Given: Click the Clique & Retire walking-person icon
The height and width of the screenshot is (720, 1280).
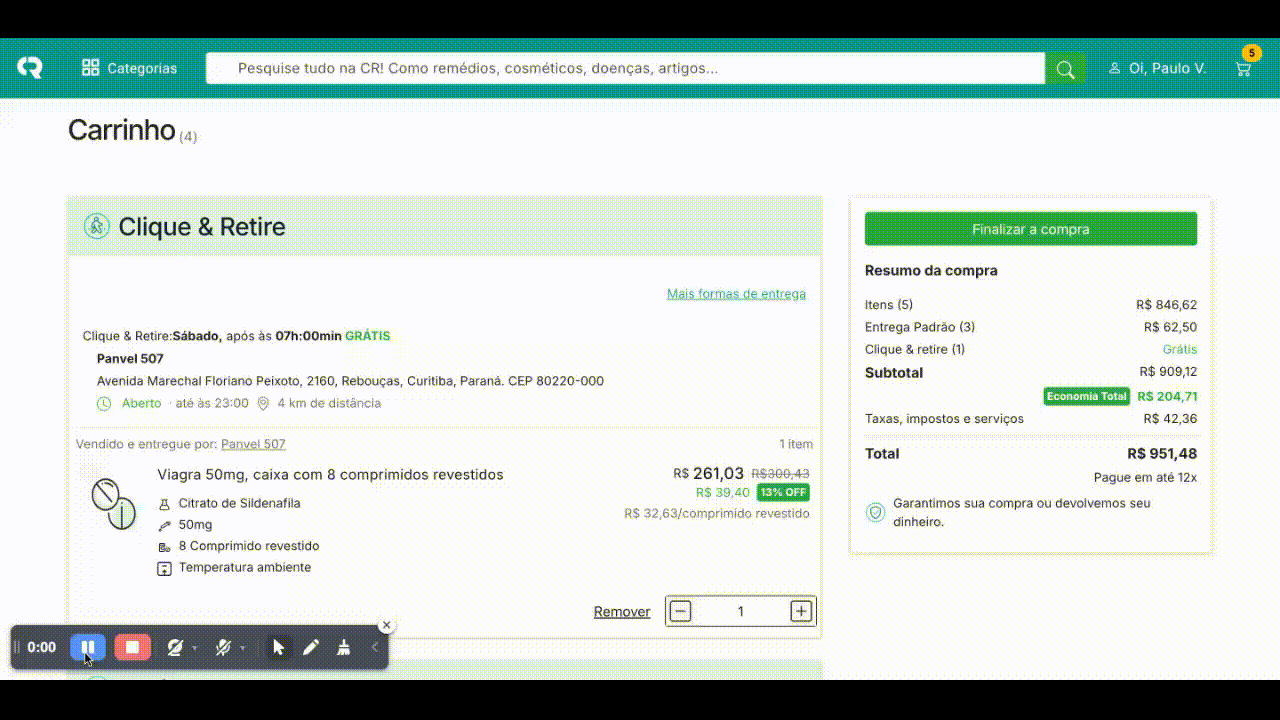Looking at the screenshot, I should 96,227.
